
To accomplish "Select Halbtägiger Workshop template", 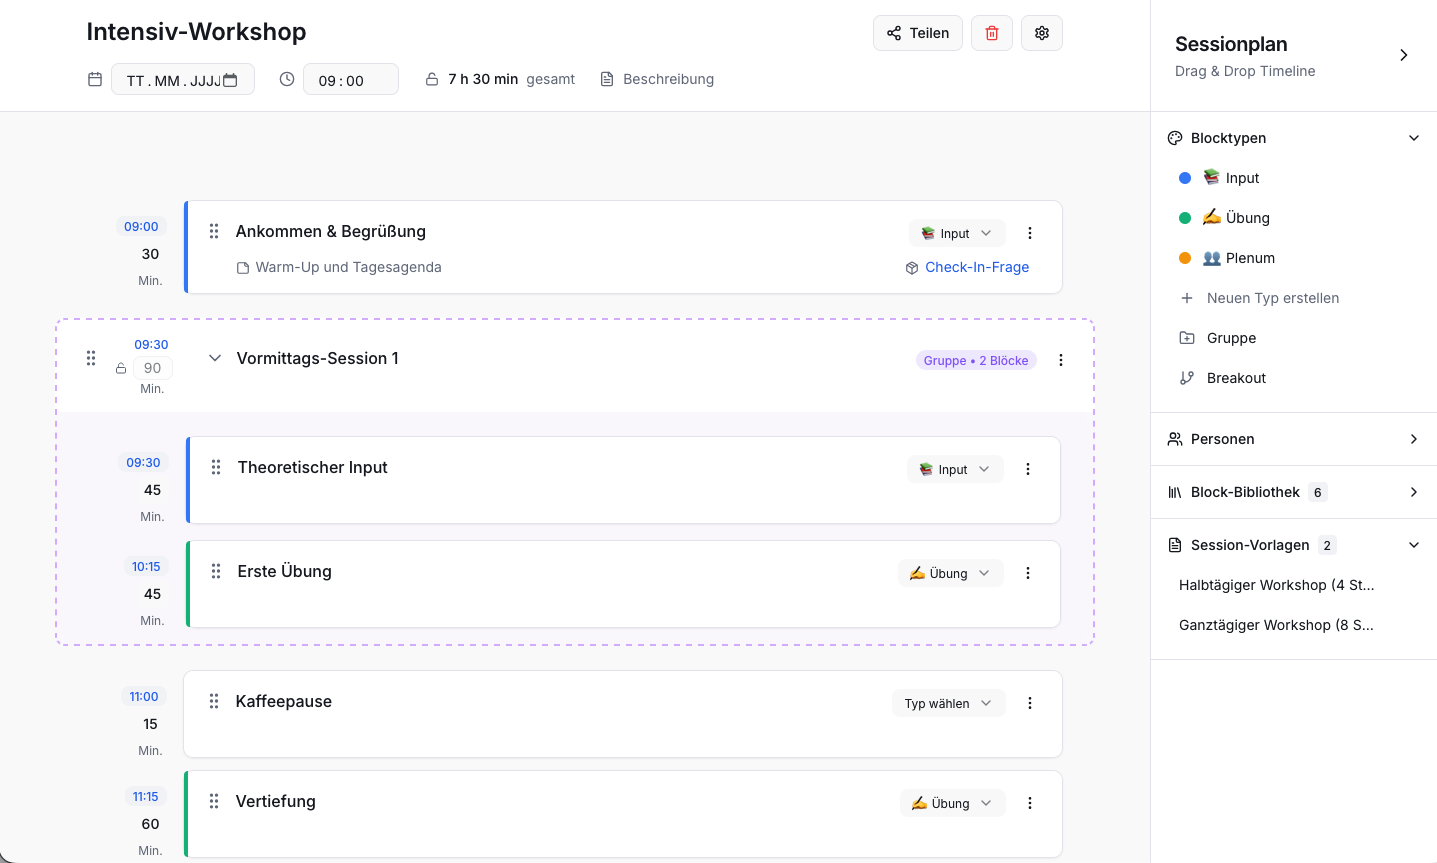I will 1276,585.
